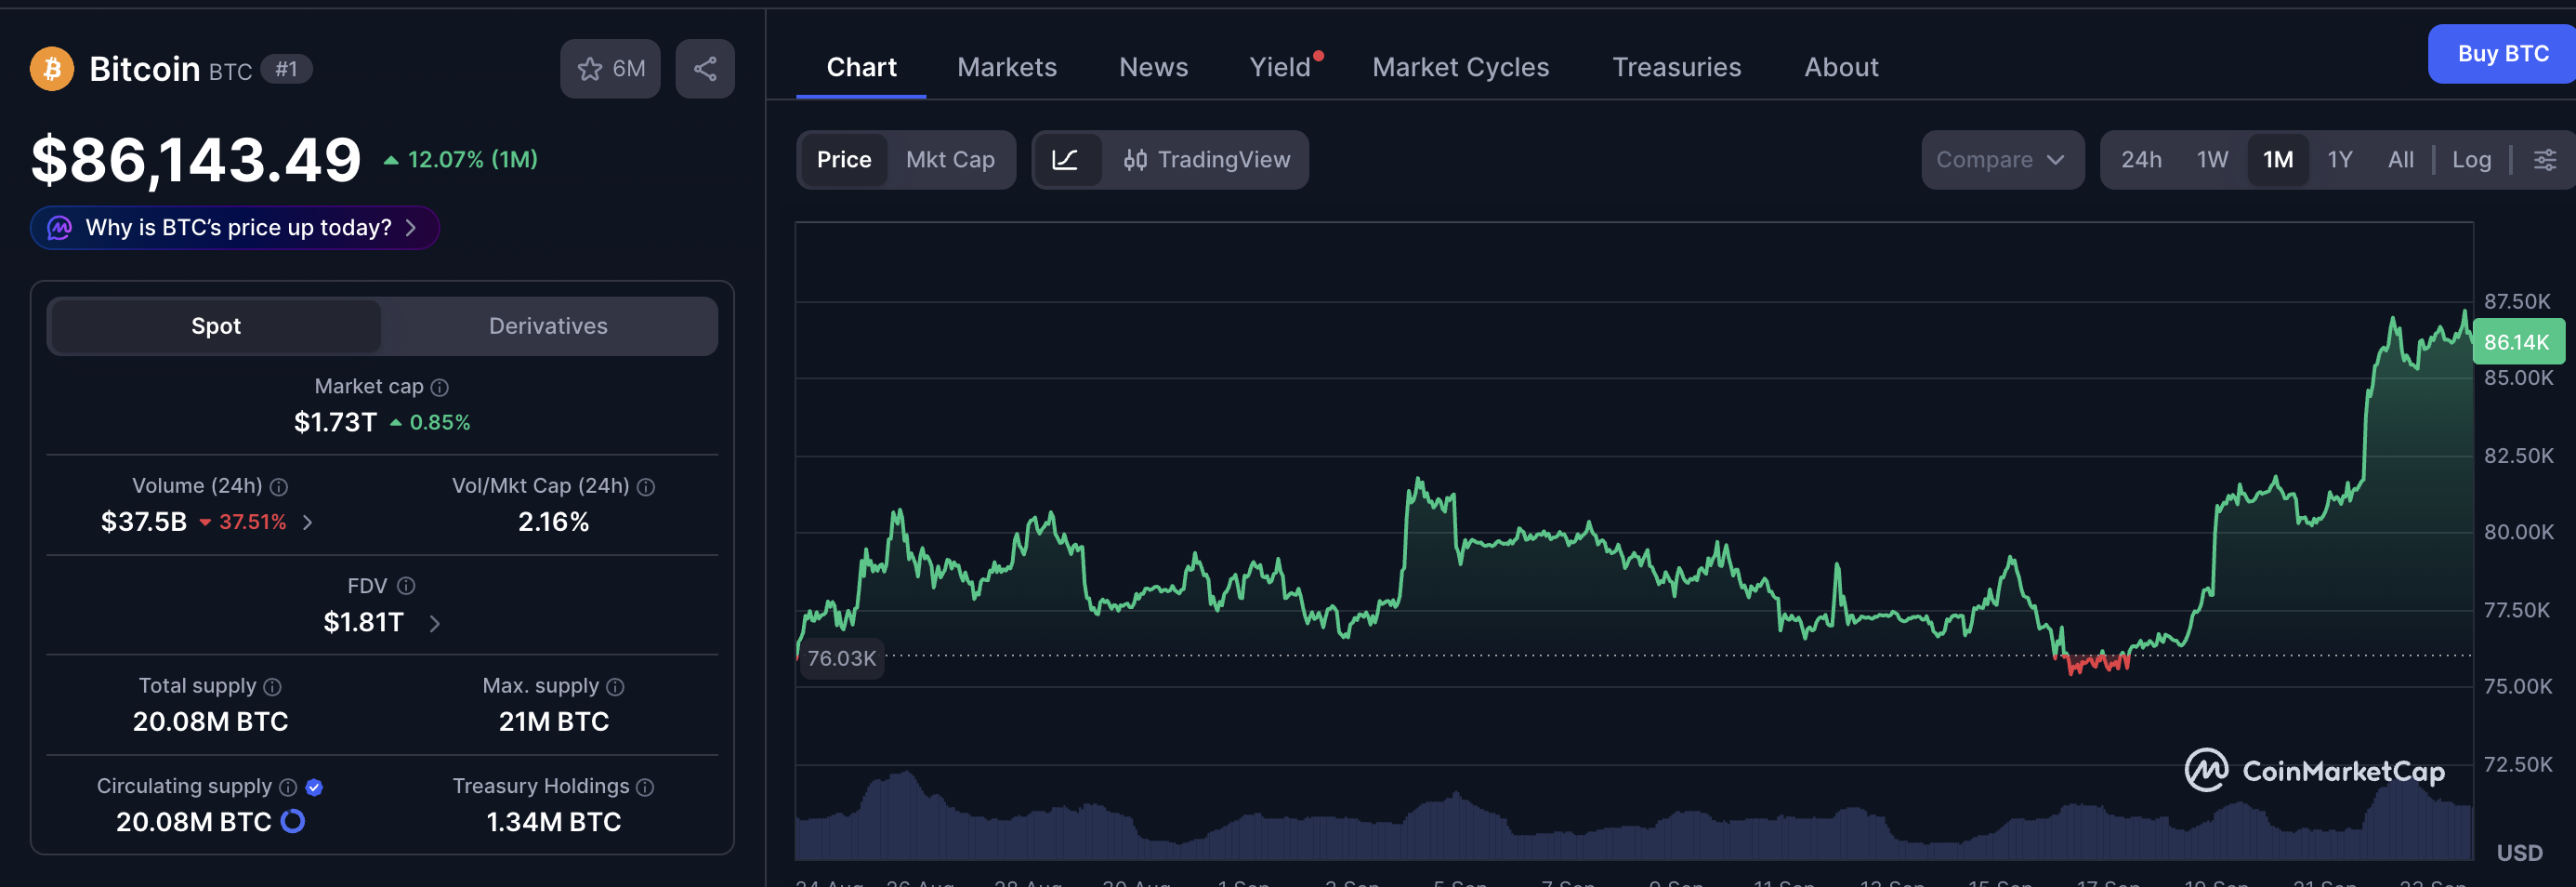Expand FDV details arrow

pos(434,623)
